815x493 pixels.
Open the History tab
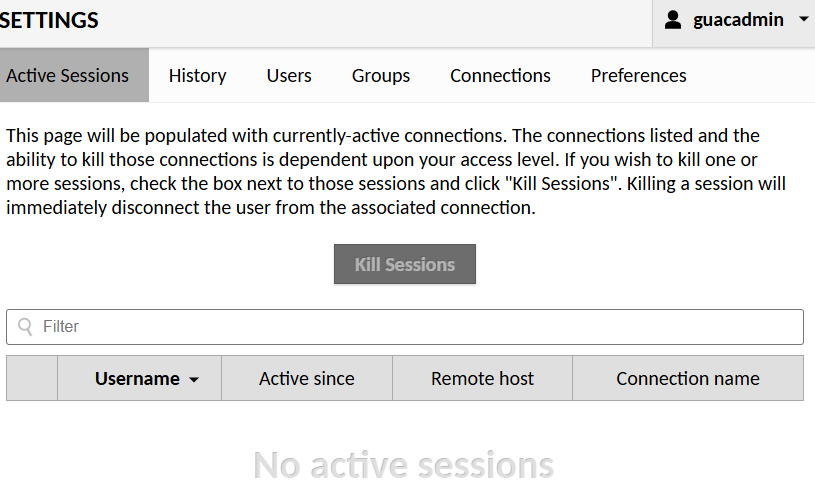coord(197,76)
